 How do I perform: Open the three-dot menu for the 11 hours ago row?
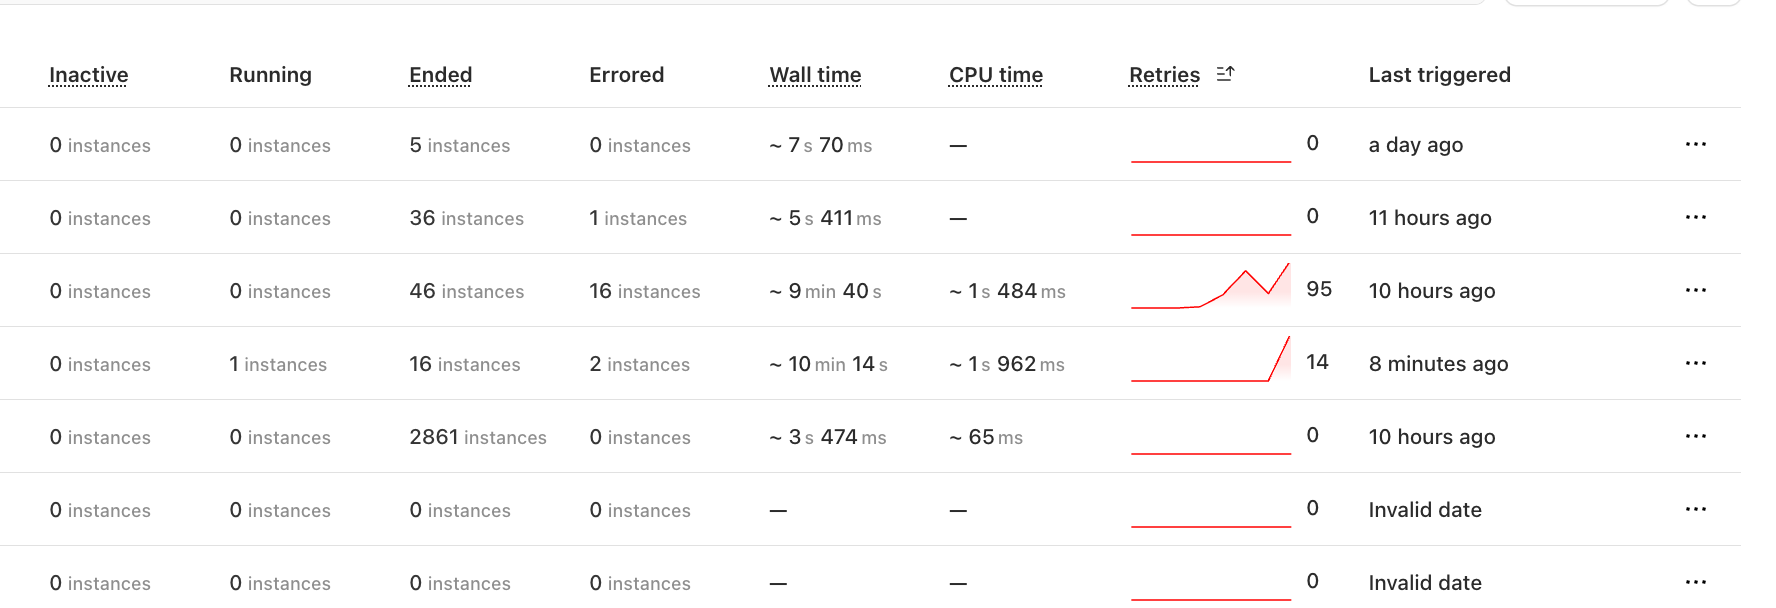coord(1695,217)
